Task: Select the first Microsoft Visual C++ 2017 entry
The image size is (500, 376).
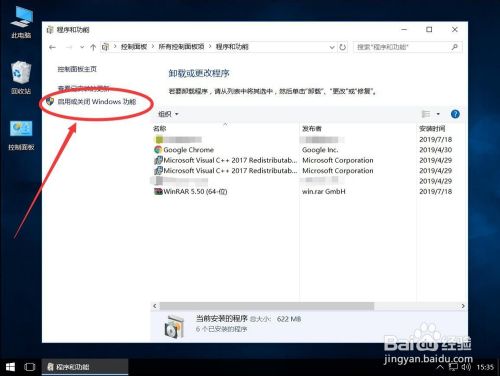Action: tap(308, 160)
